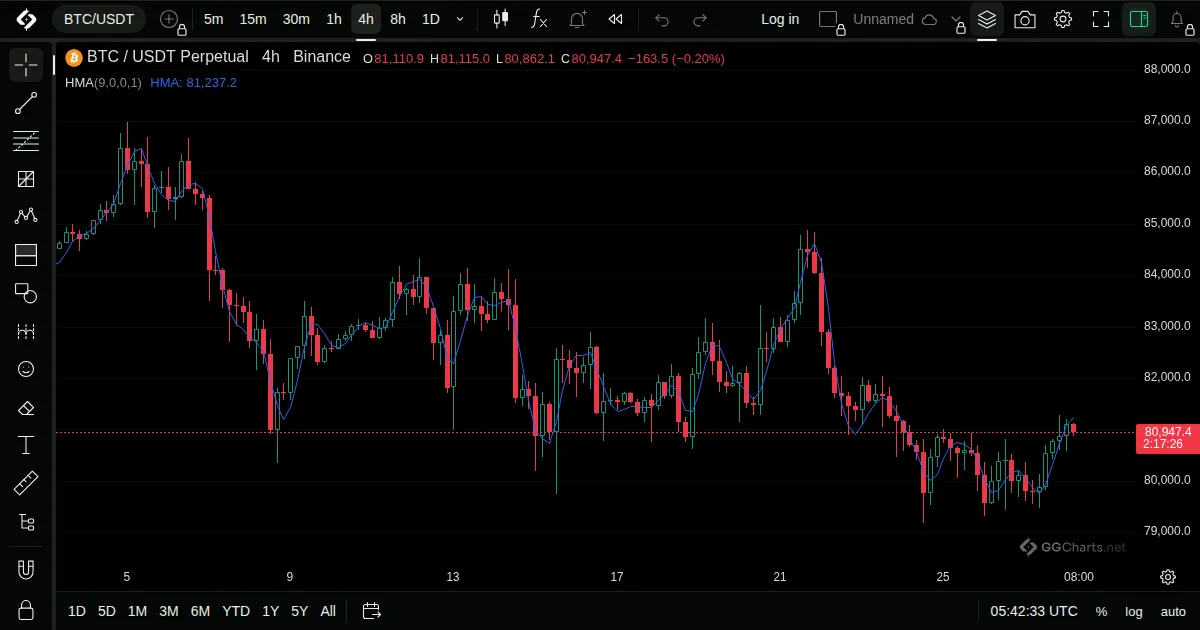The image size is (1200, 630).
Task: Open the go-to-date calendar icon
Action: pos(372,611)
